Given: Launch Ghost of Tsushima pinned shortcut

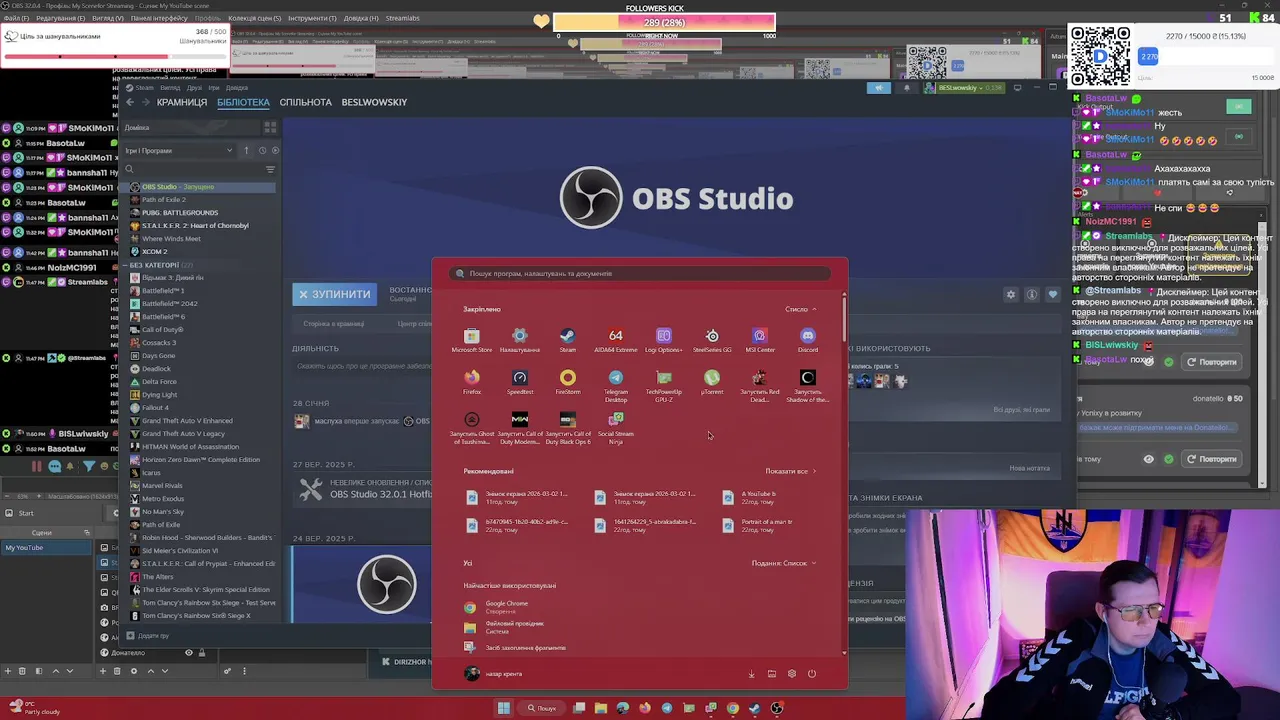Looking at the screenshot, I should click(471, 428).
